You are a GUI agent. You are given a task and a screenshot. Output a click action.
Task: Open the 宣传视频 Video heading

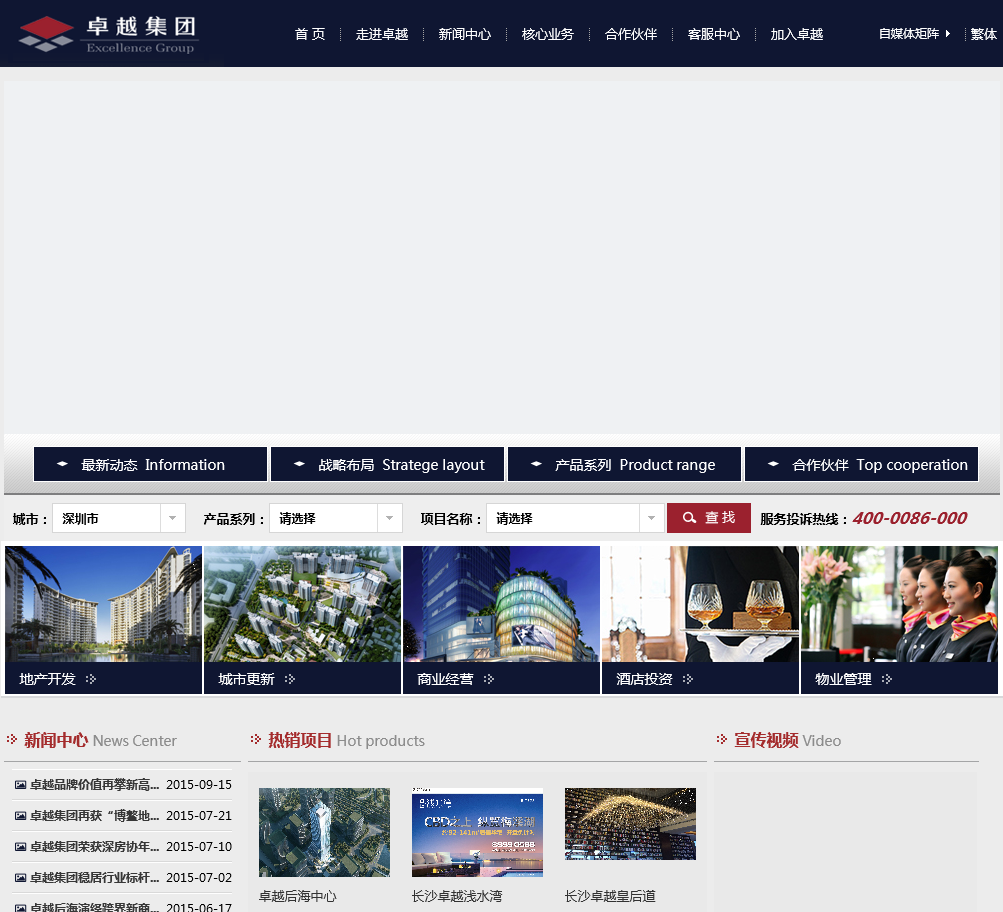tap(787, 741)
